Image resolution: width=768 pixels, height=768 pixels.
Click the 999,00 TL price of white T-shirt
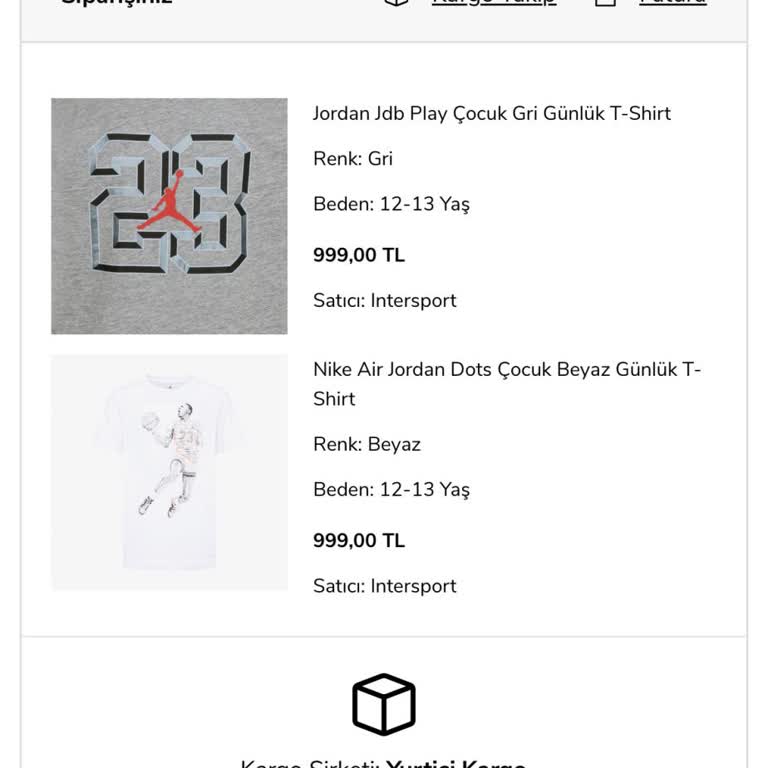[359, 541]
